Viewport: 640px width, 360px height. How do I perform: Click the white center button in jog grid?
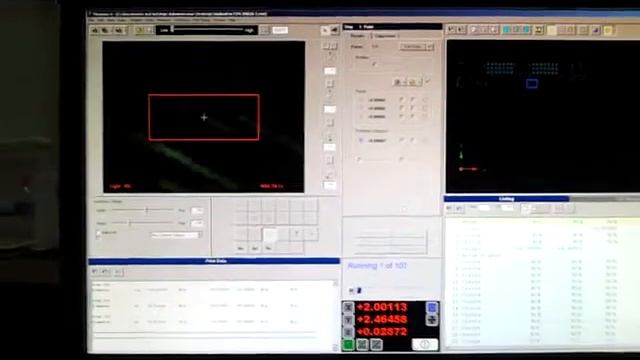coord(269,235)
